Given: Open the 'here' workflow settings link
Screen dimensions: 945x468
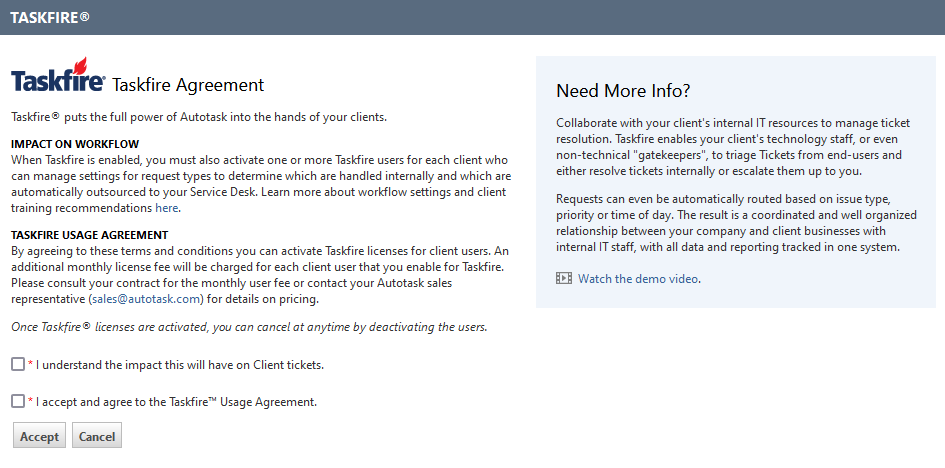Looking at the screenshot, I should point(166,208).
